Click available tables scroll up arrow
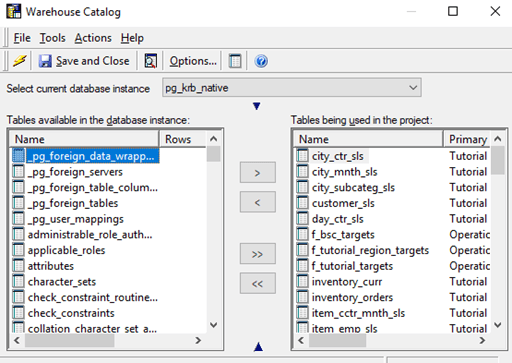The width and height of the screenshot is (512, 363). coord(213,139)
